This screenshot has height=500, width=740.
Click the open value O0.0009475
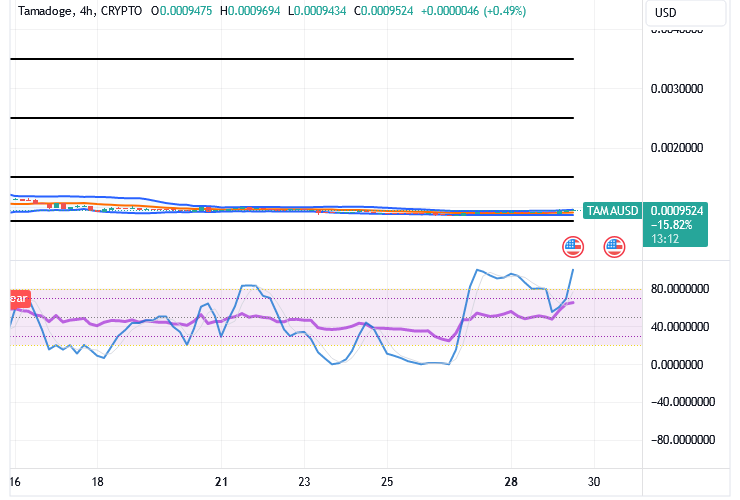tap(182, 11)
